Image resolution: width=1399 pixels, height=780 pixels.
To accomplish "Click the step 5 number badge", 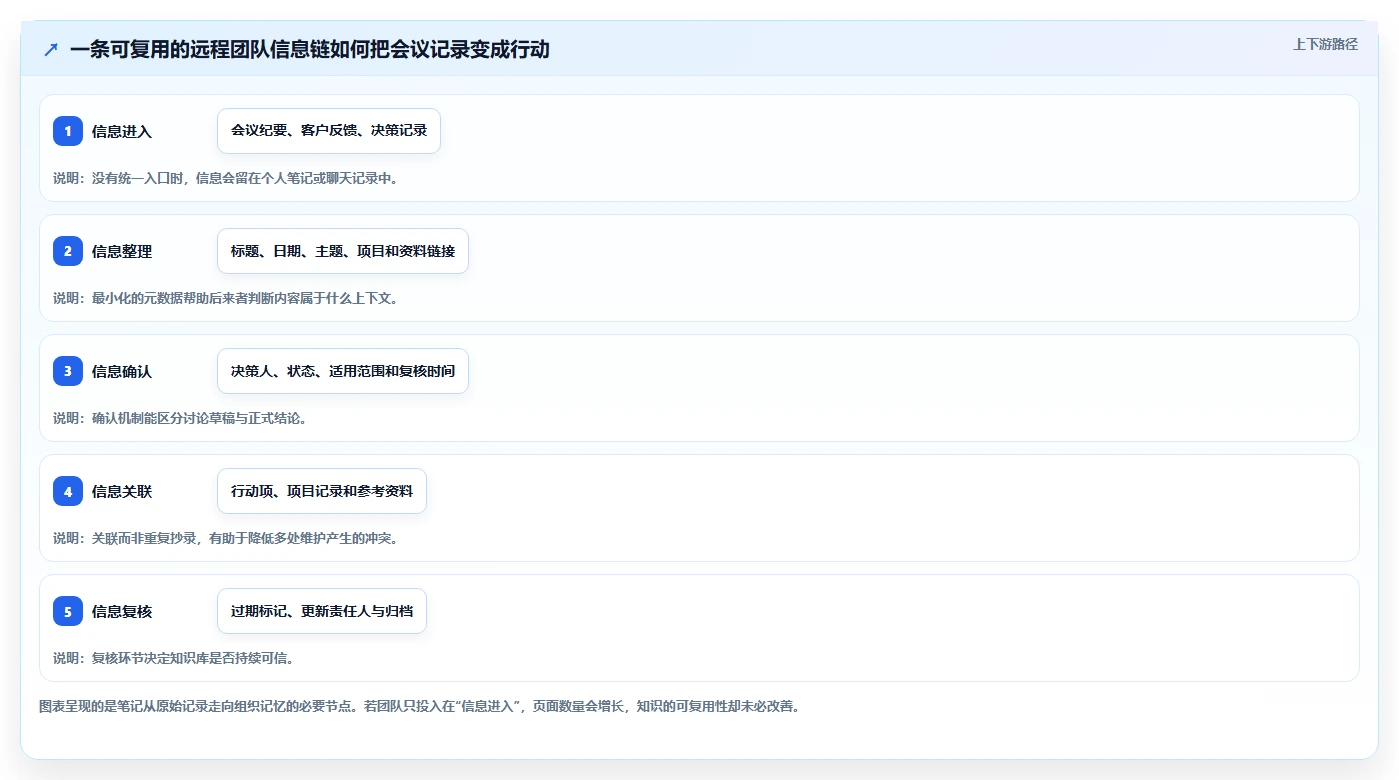I will [68, 611].
